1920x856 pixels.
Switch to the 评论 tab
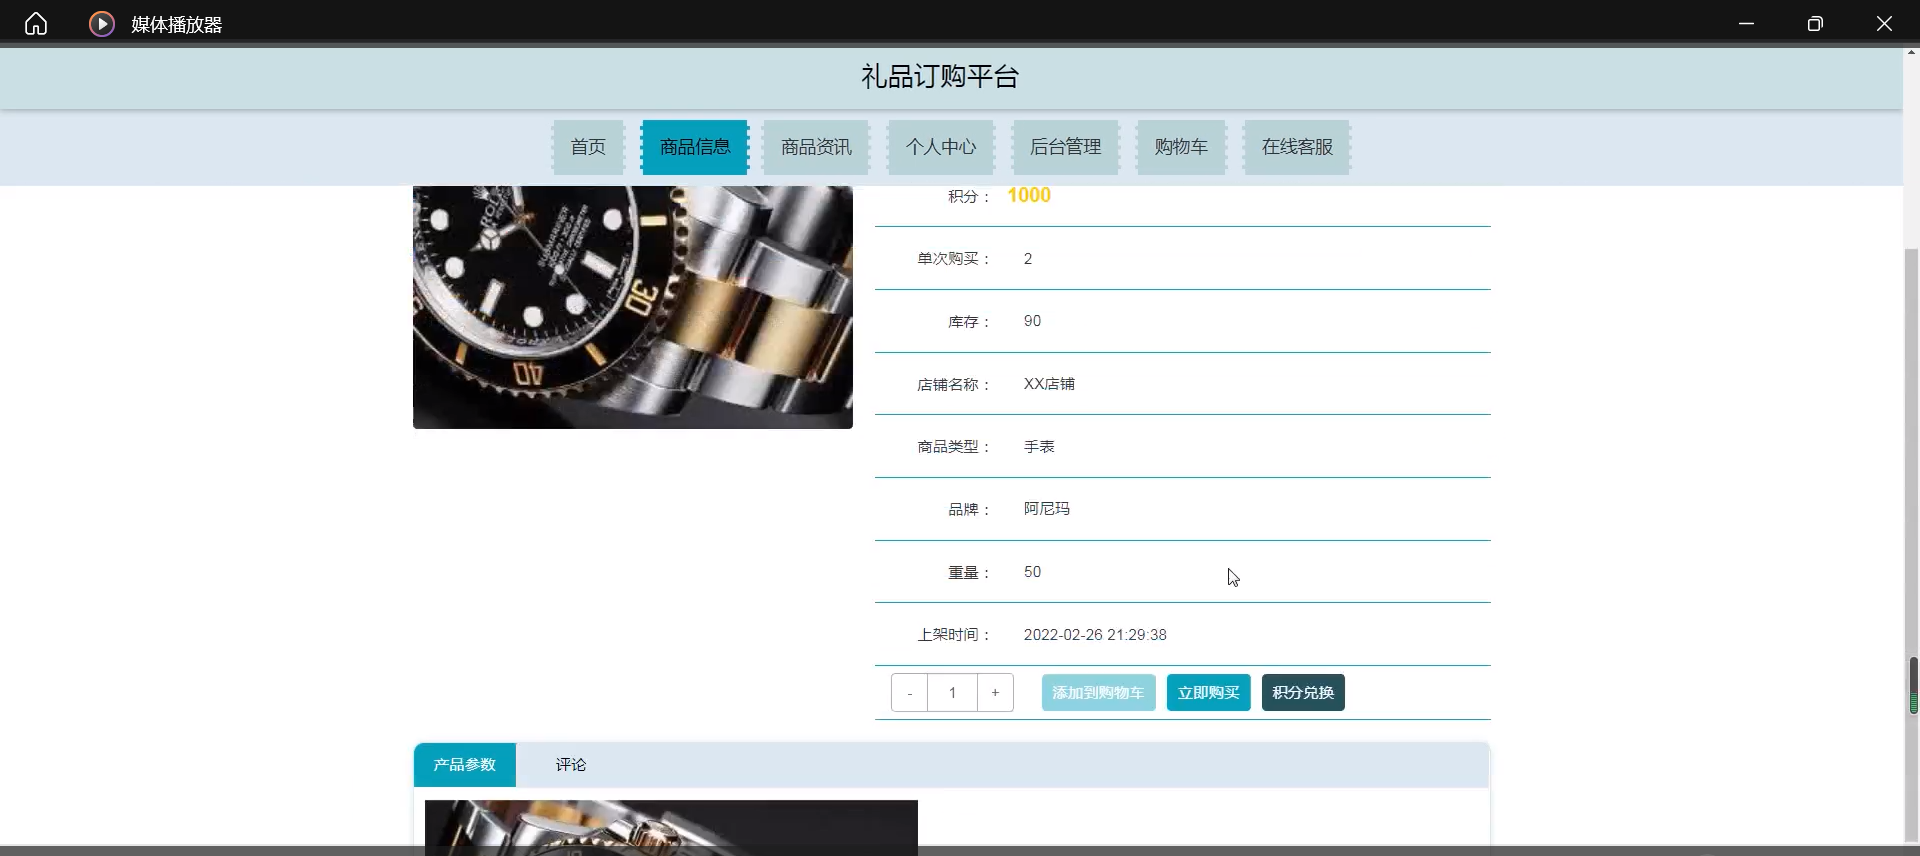pyautogui.click(x=571, y=765)
